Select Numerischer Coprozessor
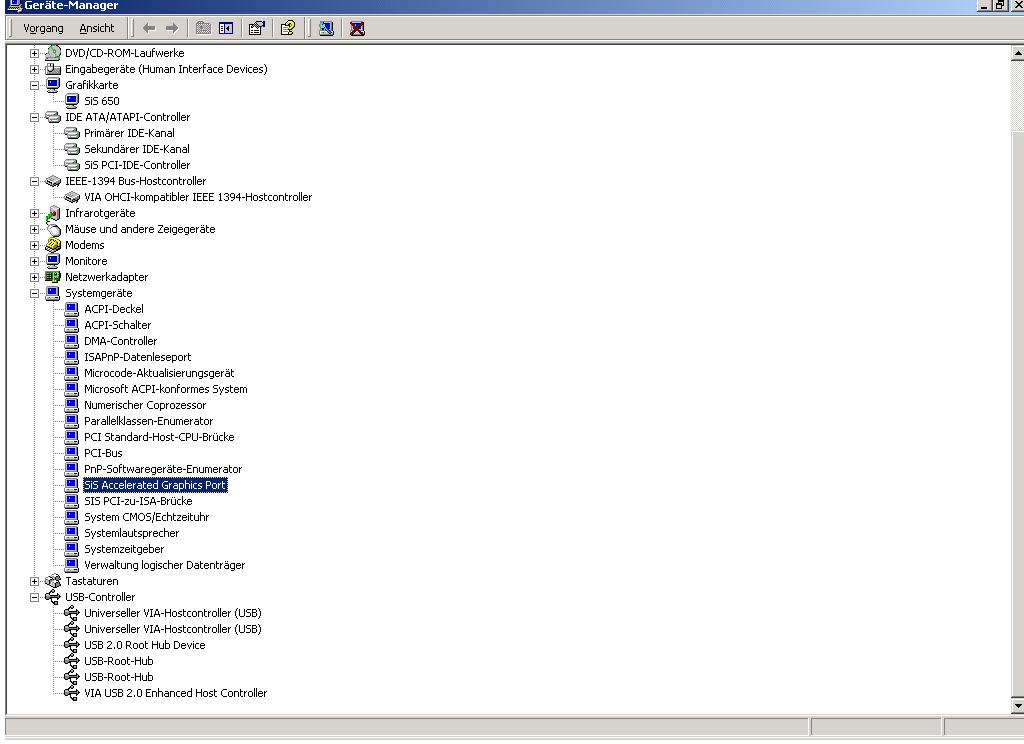1024x744 pixels. click(145, 405)
